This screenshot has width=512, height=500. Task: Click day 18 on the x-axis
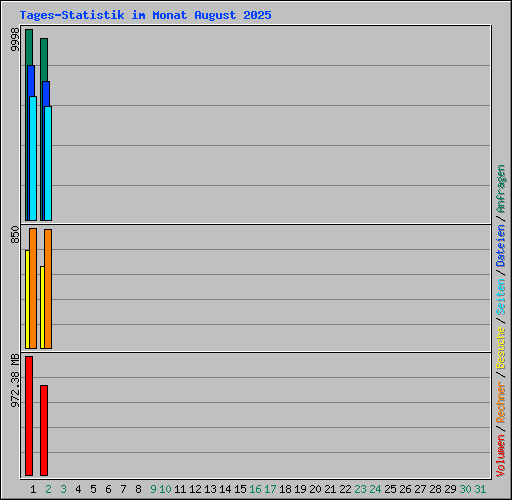pyautogui.click(x=285, y=489)
